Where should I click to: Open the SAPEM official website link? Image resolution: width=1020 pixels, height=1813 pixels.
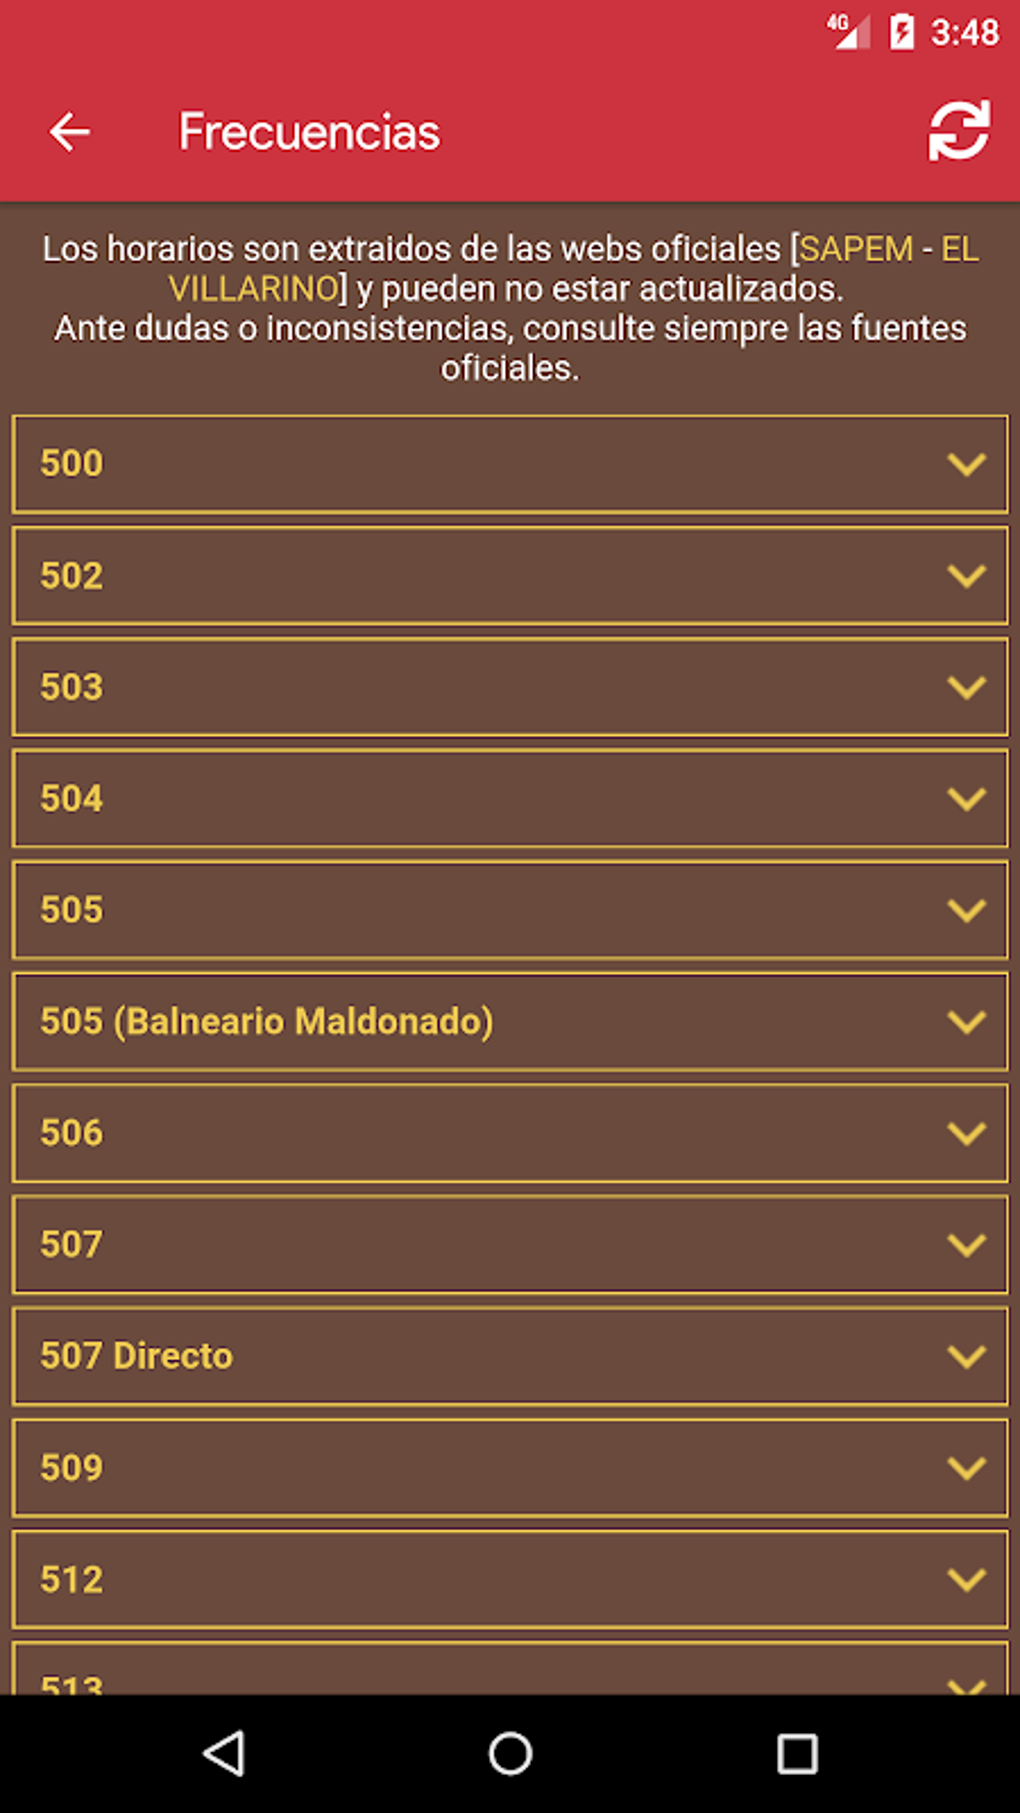(x=856, y=249)
